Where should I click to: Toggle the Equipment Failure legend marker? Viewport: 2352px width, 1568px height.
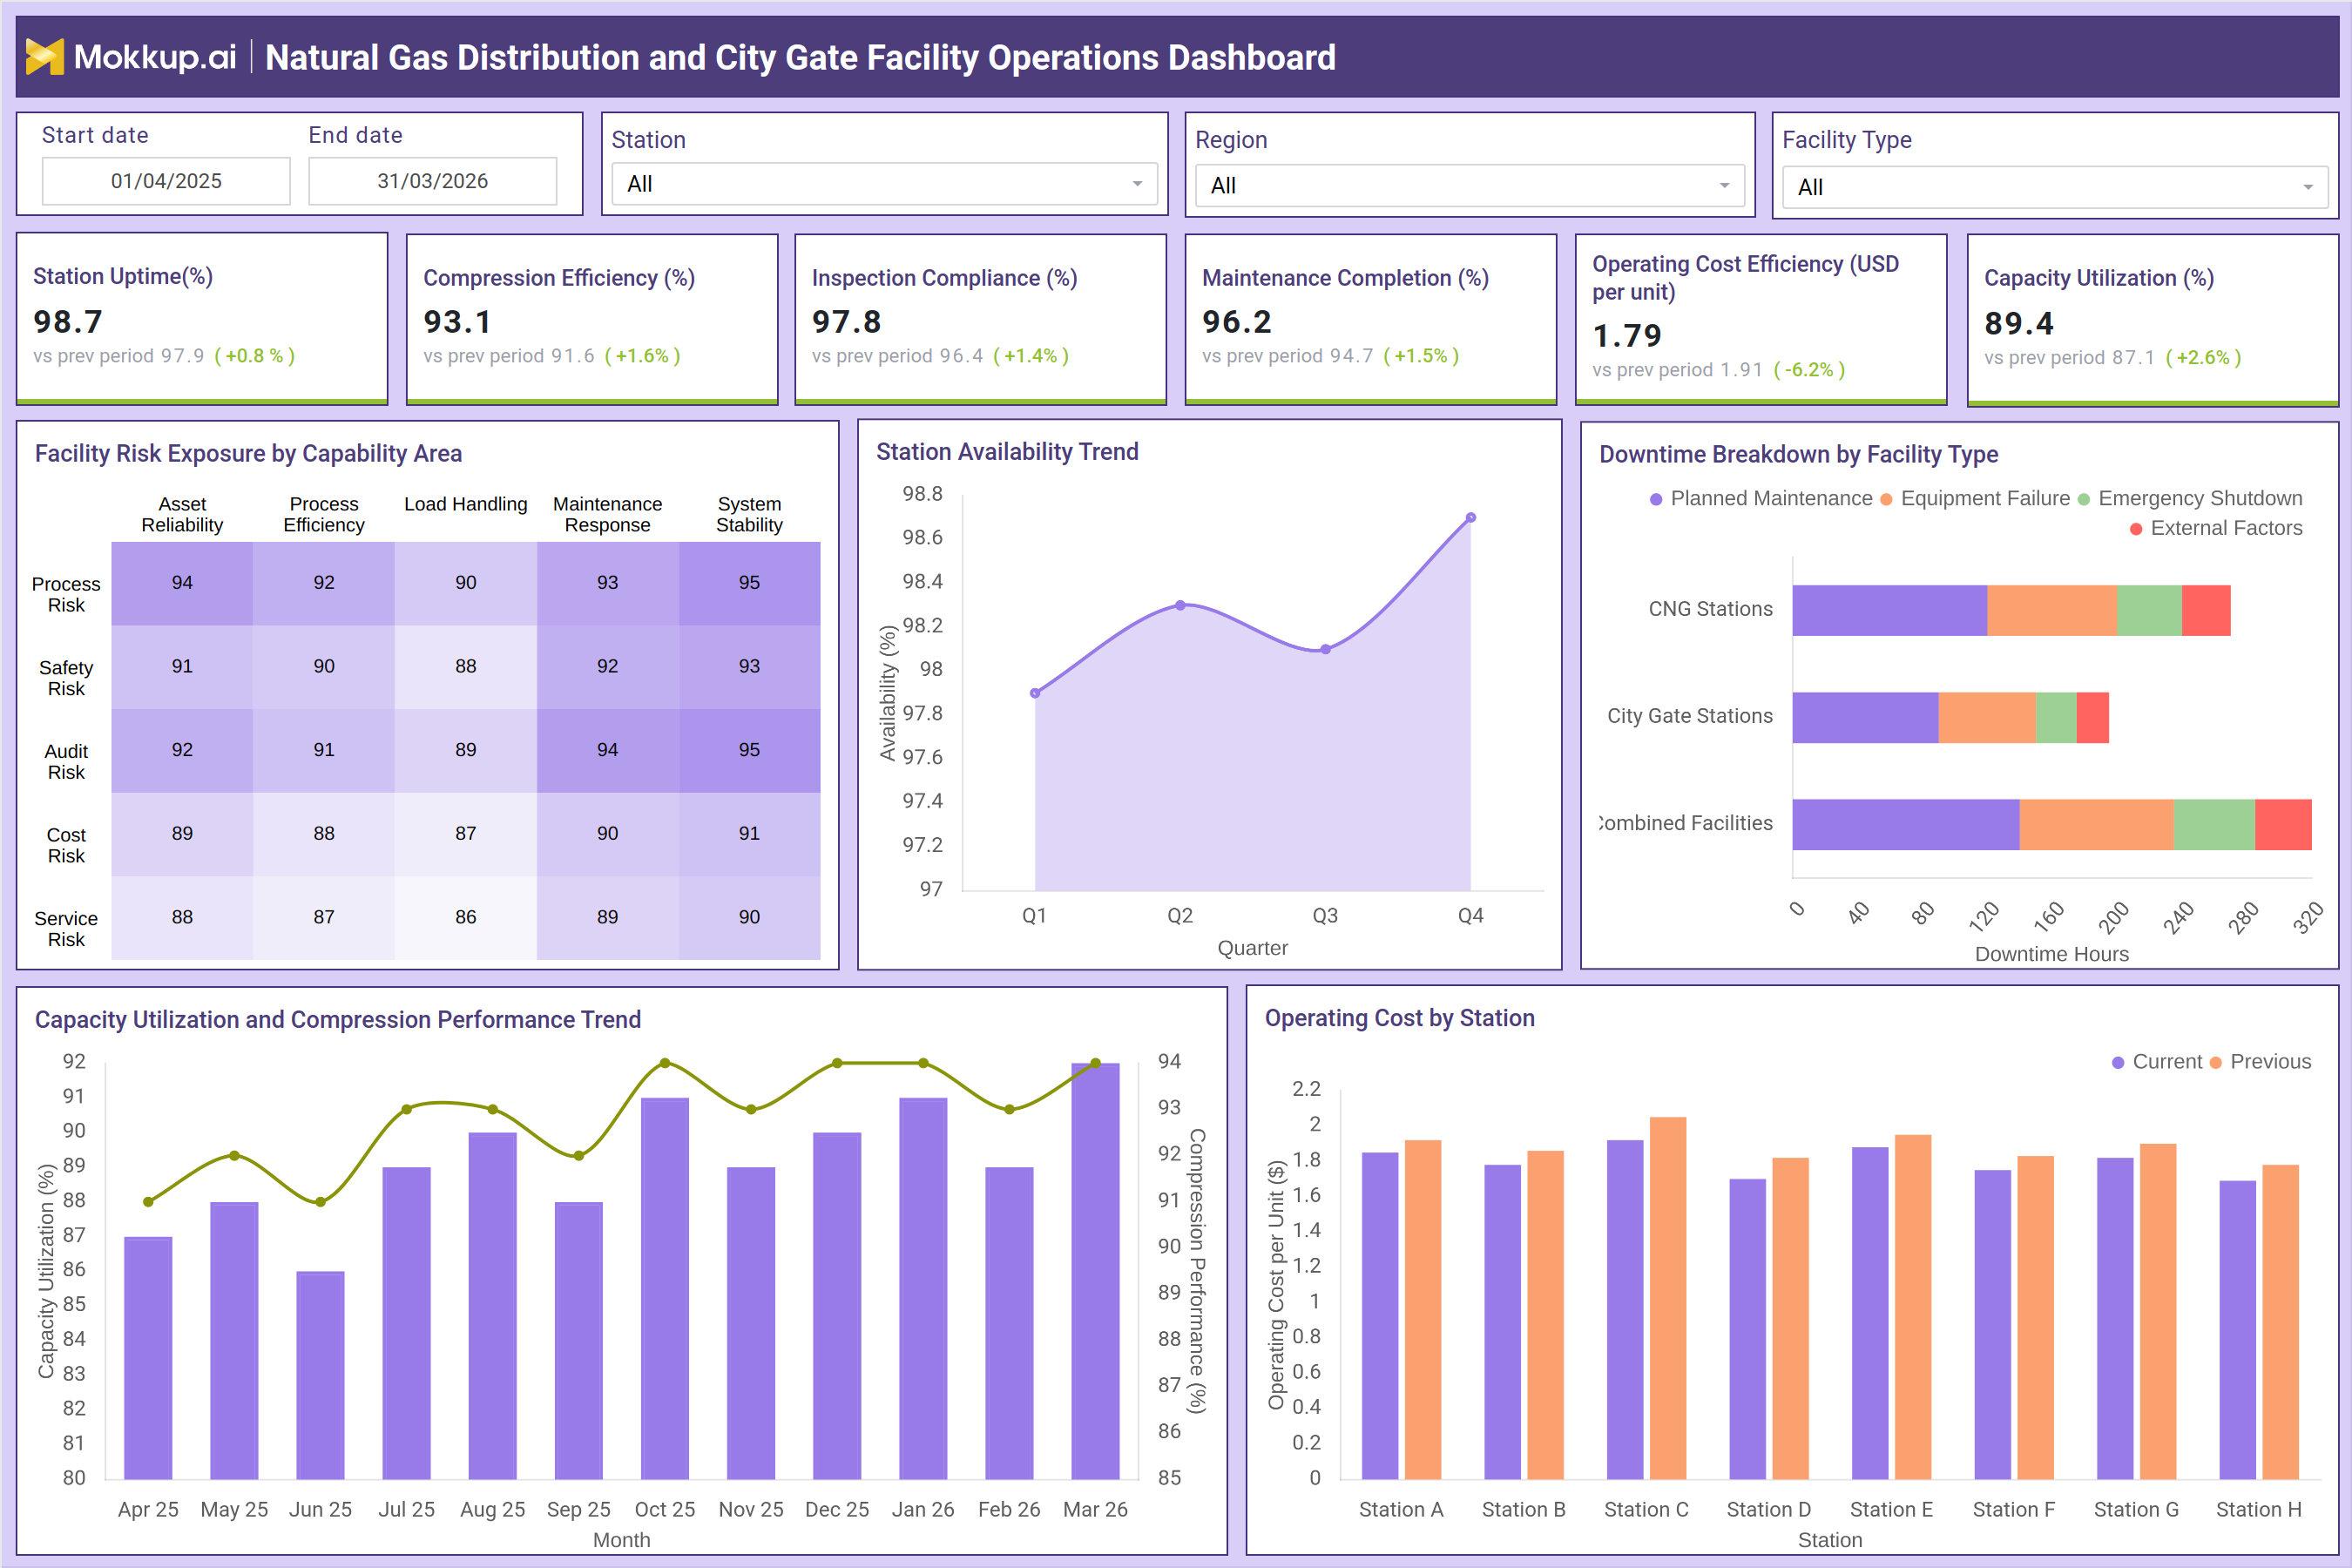point(1886,499)
